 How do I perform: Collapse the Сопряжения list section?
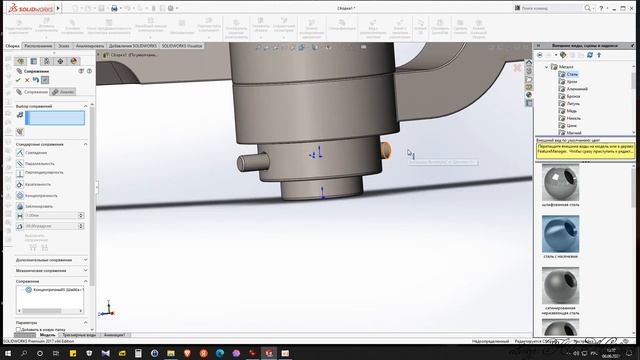85,281
